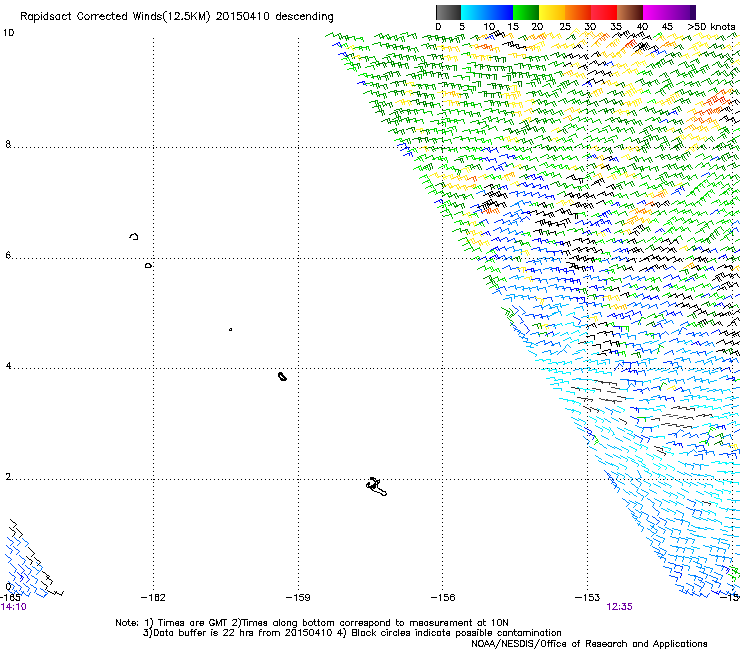Click the purple time stamp '14:10'
The height and width of the screenshot is (650, 740).
click(14, 607)
